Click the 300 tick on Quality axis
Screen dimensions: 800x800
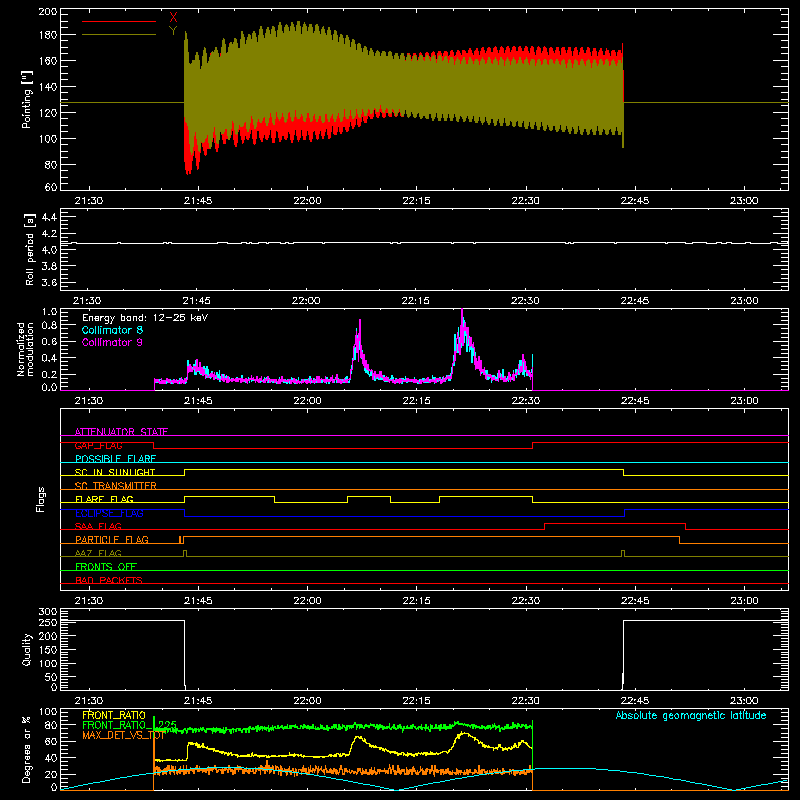pos(48,611)
